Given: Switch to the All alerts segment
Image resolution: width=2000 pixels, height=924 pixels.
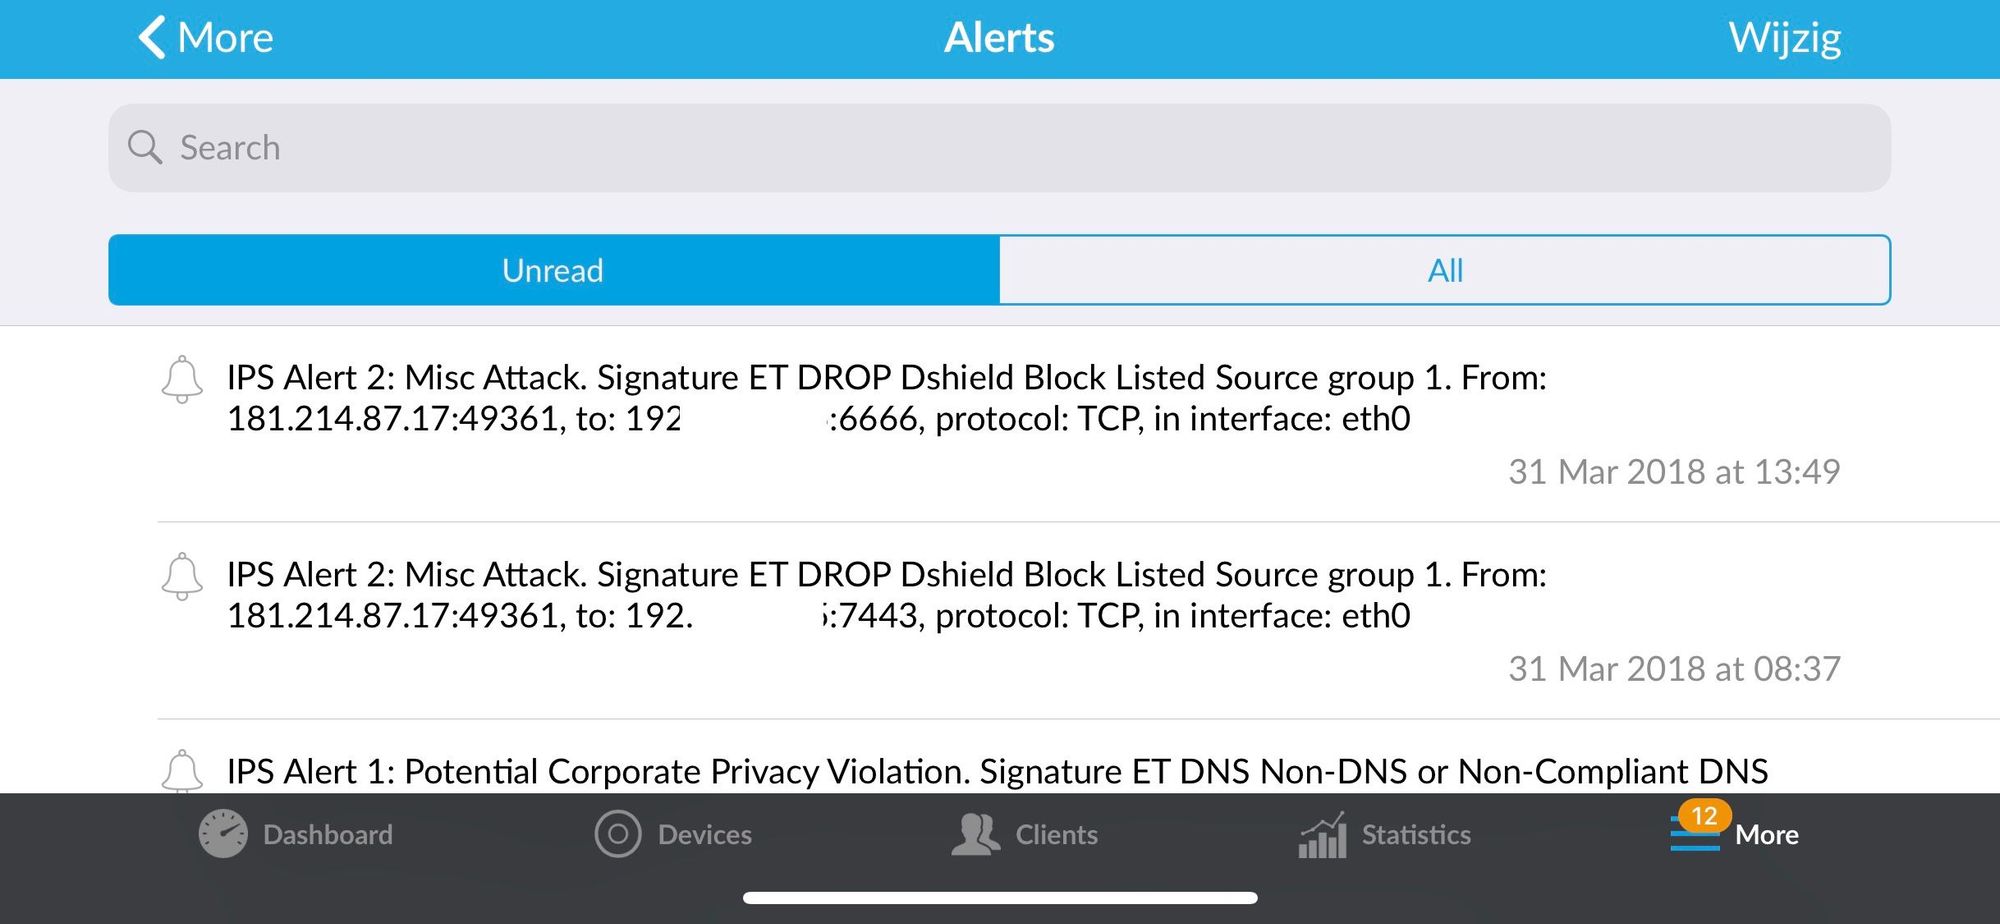Looking at the screenshot, I should point(1445,270).
